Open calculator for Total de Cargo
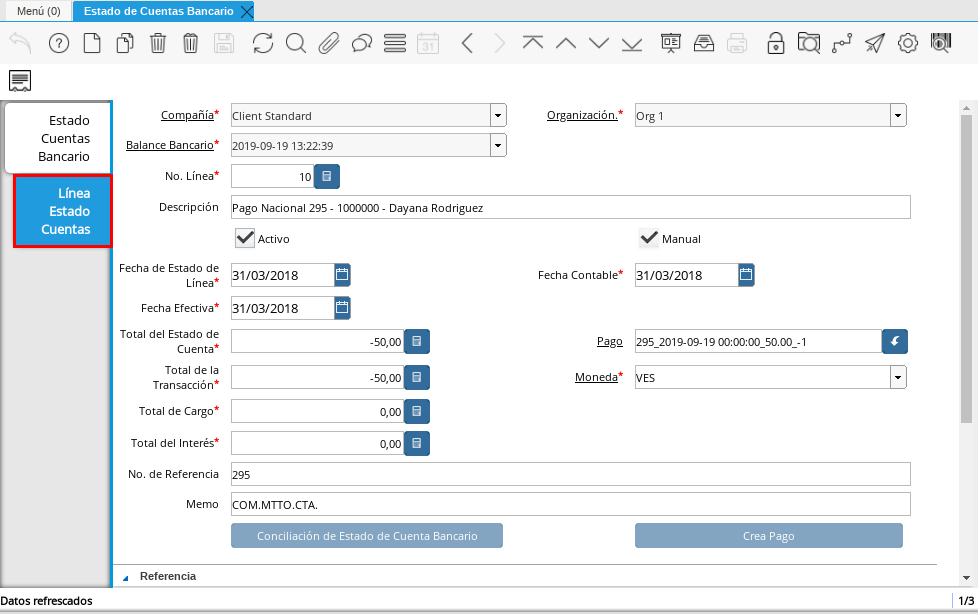This screenshot has height=614, width=978. (417, 411)
